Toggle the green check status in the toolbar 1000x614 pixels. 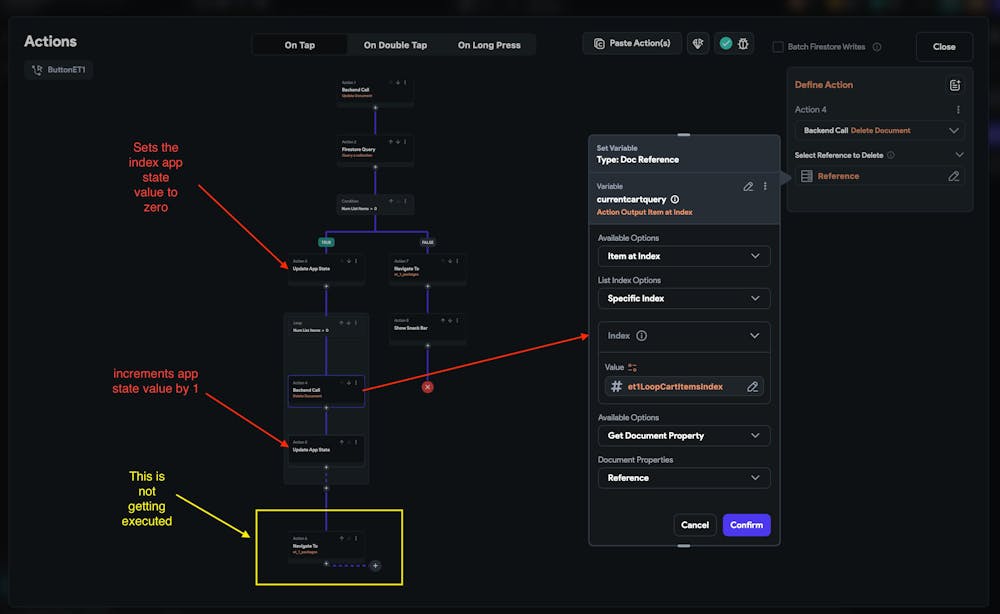click(726, 43)
